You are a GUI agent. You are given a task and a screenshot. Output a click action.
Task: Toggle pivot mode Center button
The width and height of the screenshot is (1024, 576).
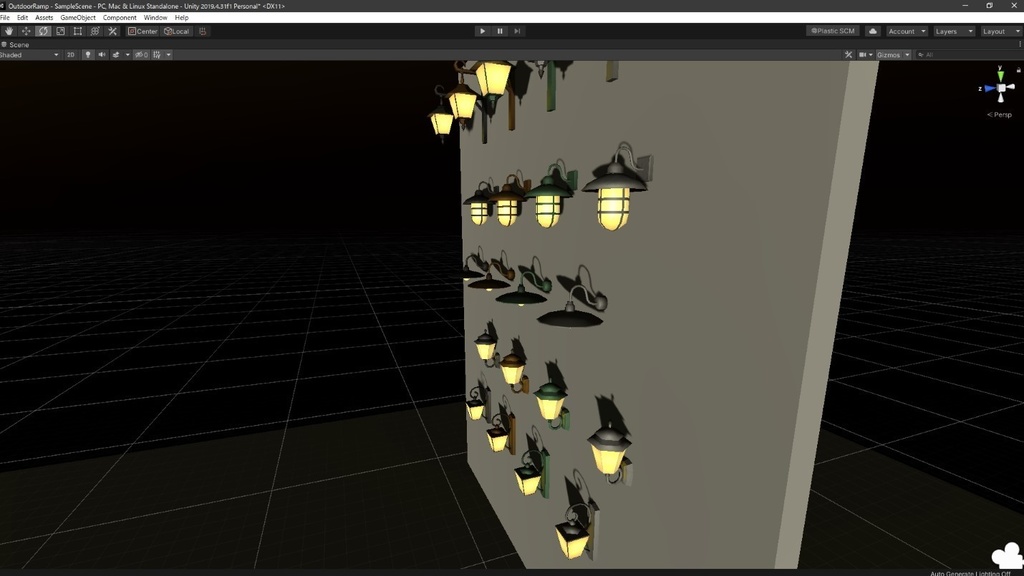coord(142,31)
